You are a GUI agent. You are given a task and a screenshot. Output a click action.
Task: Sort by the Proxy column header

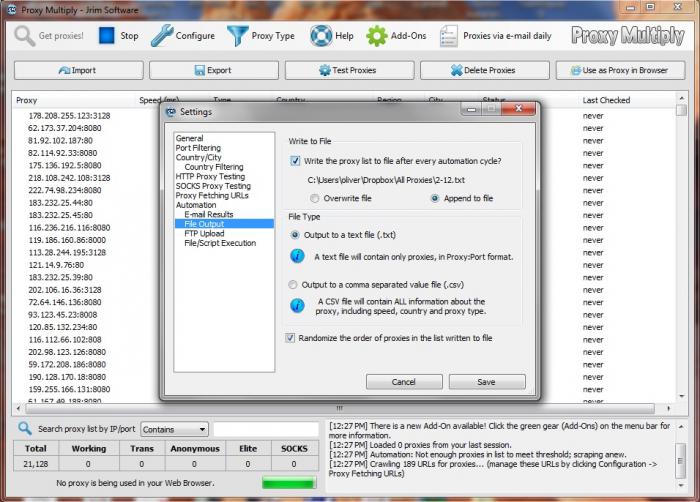[27, 100]
